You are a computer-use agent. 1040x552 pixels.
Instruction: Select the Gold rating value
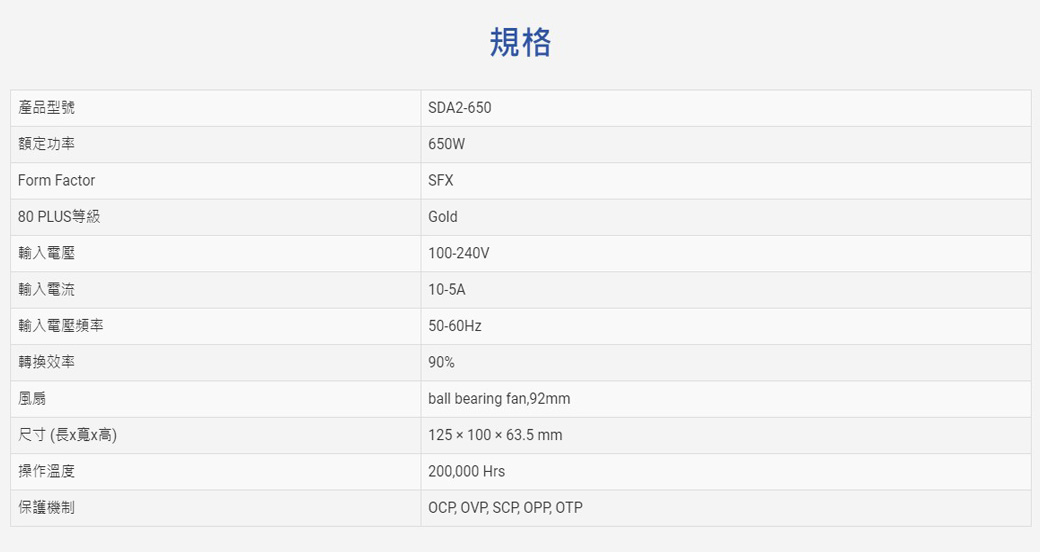(442, 217)
